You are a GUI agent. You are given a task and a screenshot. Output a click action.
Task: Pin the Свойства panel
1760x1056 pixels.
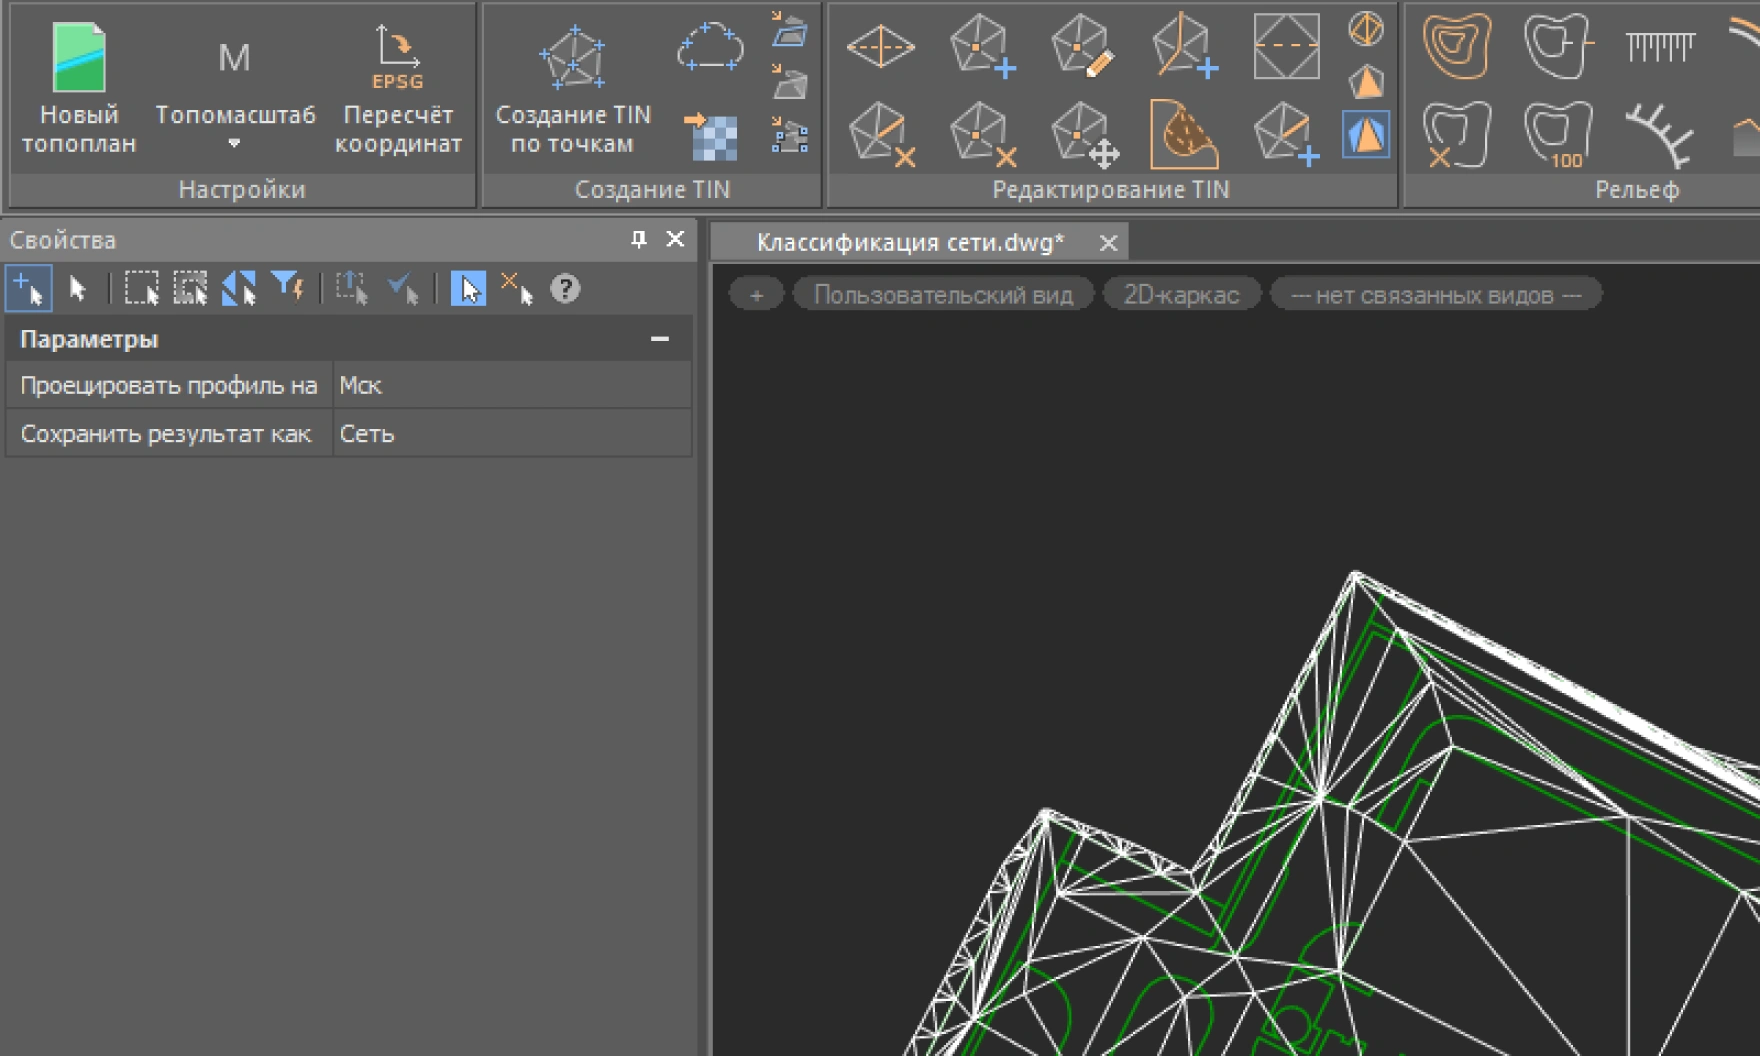(638, 239)
